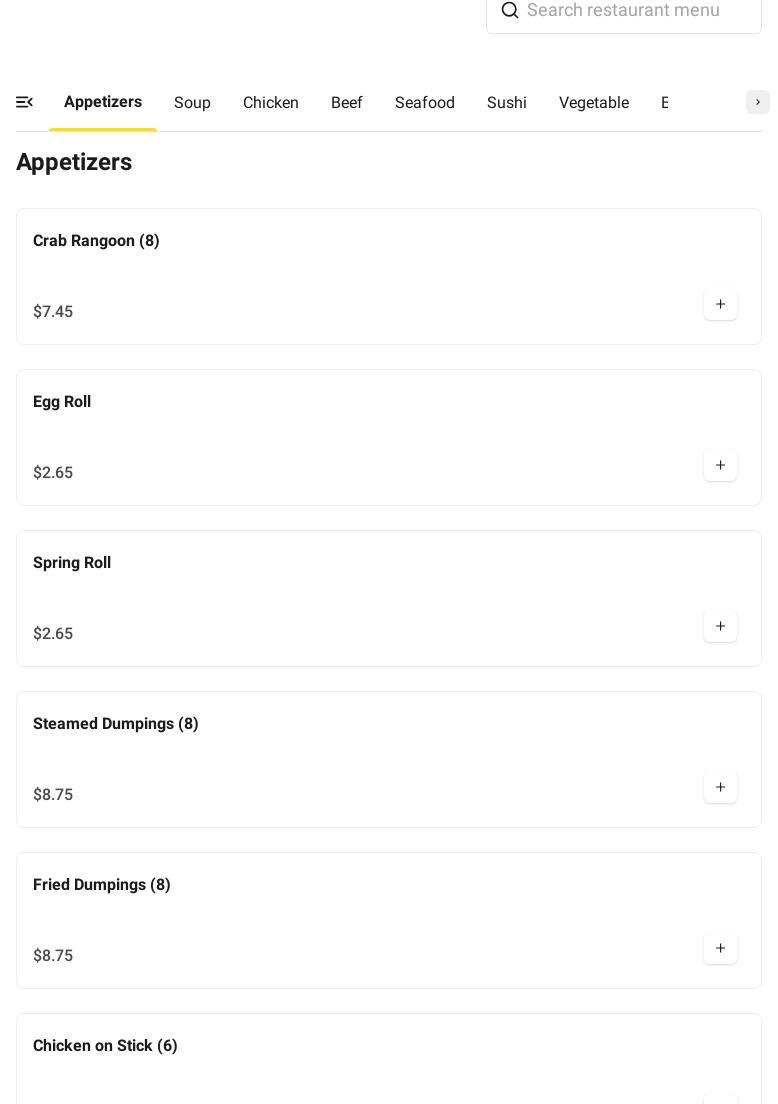Switch to the Chicken tab
The width and height of the screenshot is (778, 1104).
[271, 103]
